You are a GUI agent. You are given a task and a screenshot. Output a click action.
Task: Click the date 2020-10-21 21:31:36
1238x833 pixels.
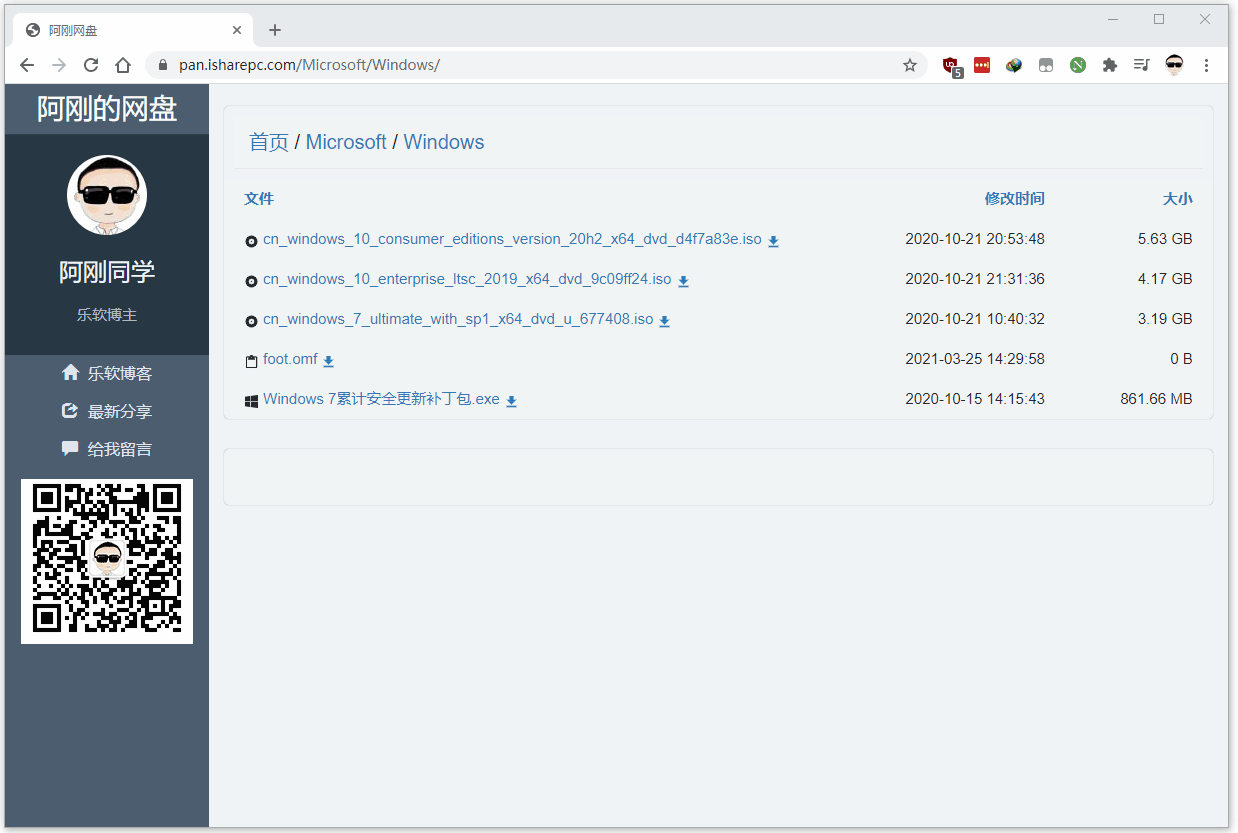click(975, 279)
